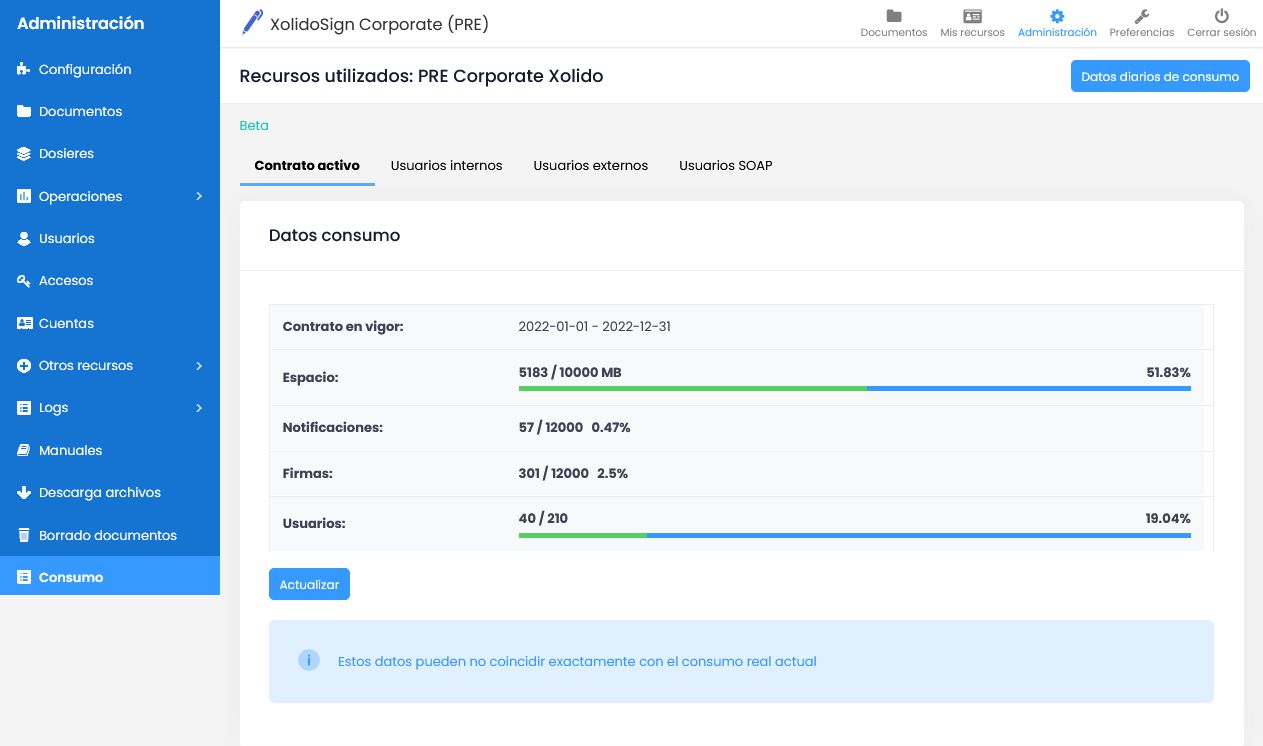1263x746 pixels.
Task: Select the Usuarios SOAP tab
Action: 725,166
